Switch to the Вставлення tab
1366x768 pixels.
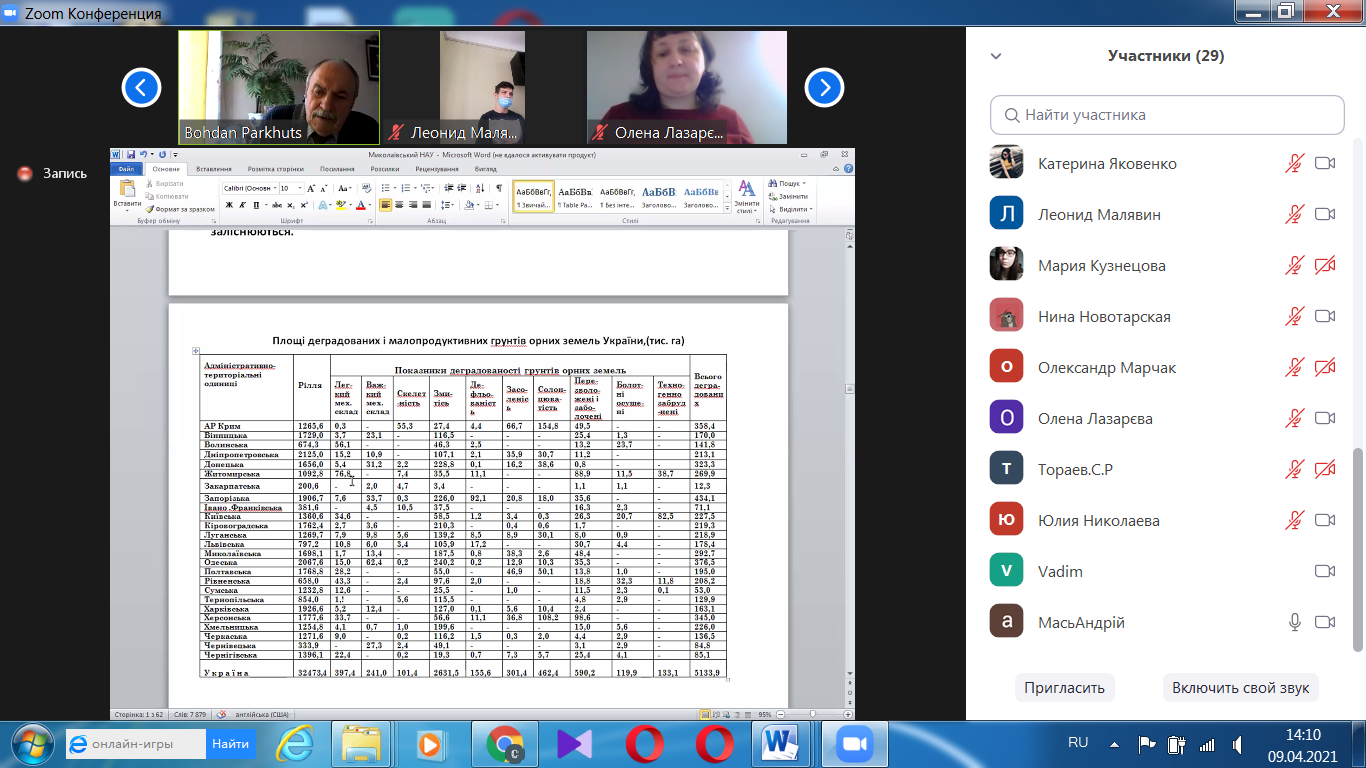click(214, 169)
